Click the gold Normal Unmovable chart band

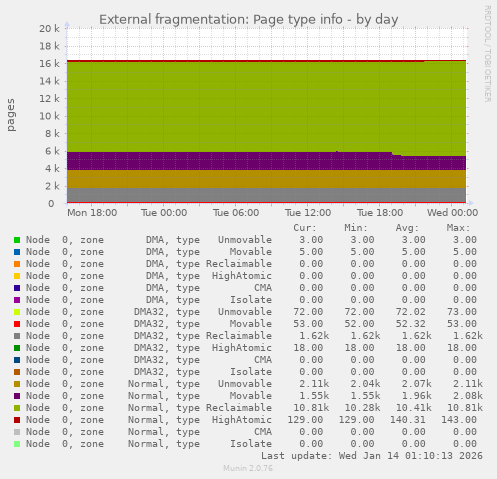pyautogui.click(x=266, y=179)
